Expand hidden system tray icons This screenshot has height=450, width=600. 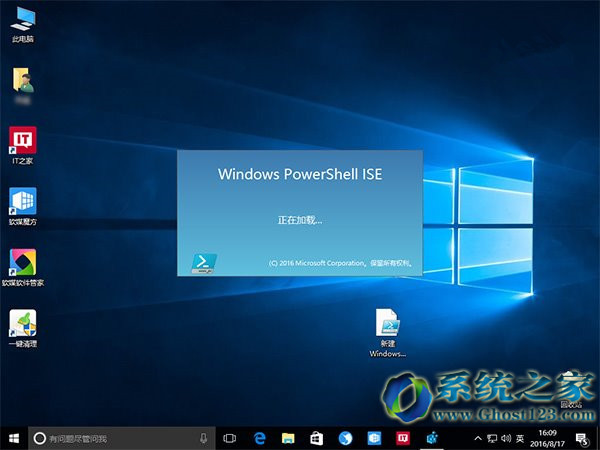point(478,438)
